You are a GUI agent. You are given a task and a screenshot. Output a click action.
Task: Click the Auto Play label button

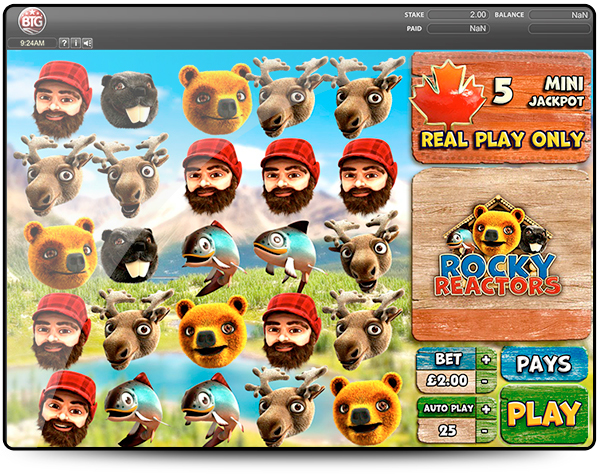click(x=445, y=408)
